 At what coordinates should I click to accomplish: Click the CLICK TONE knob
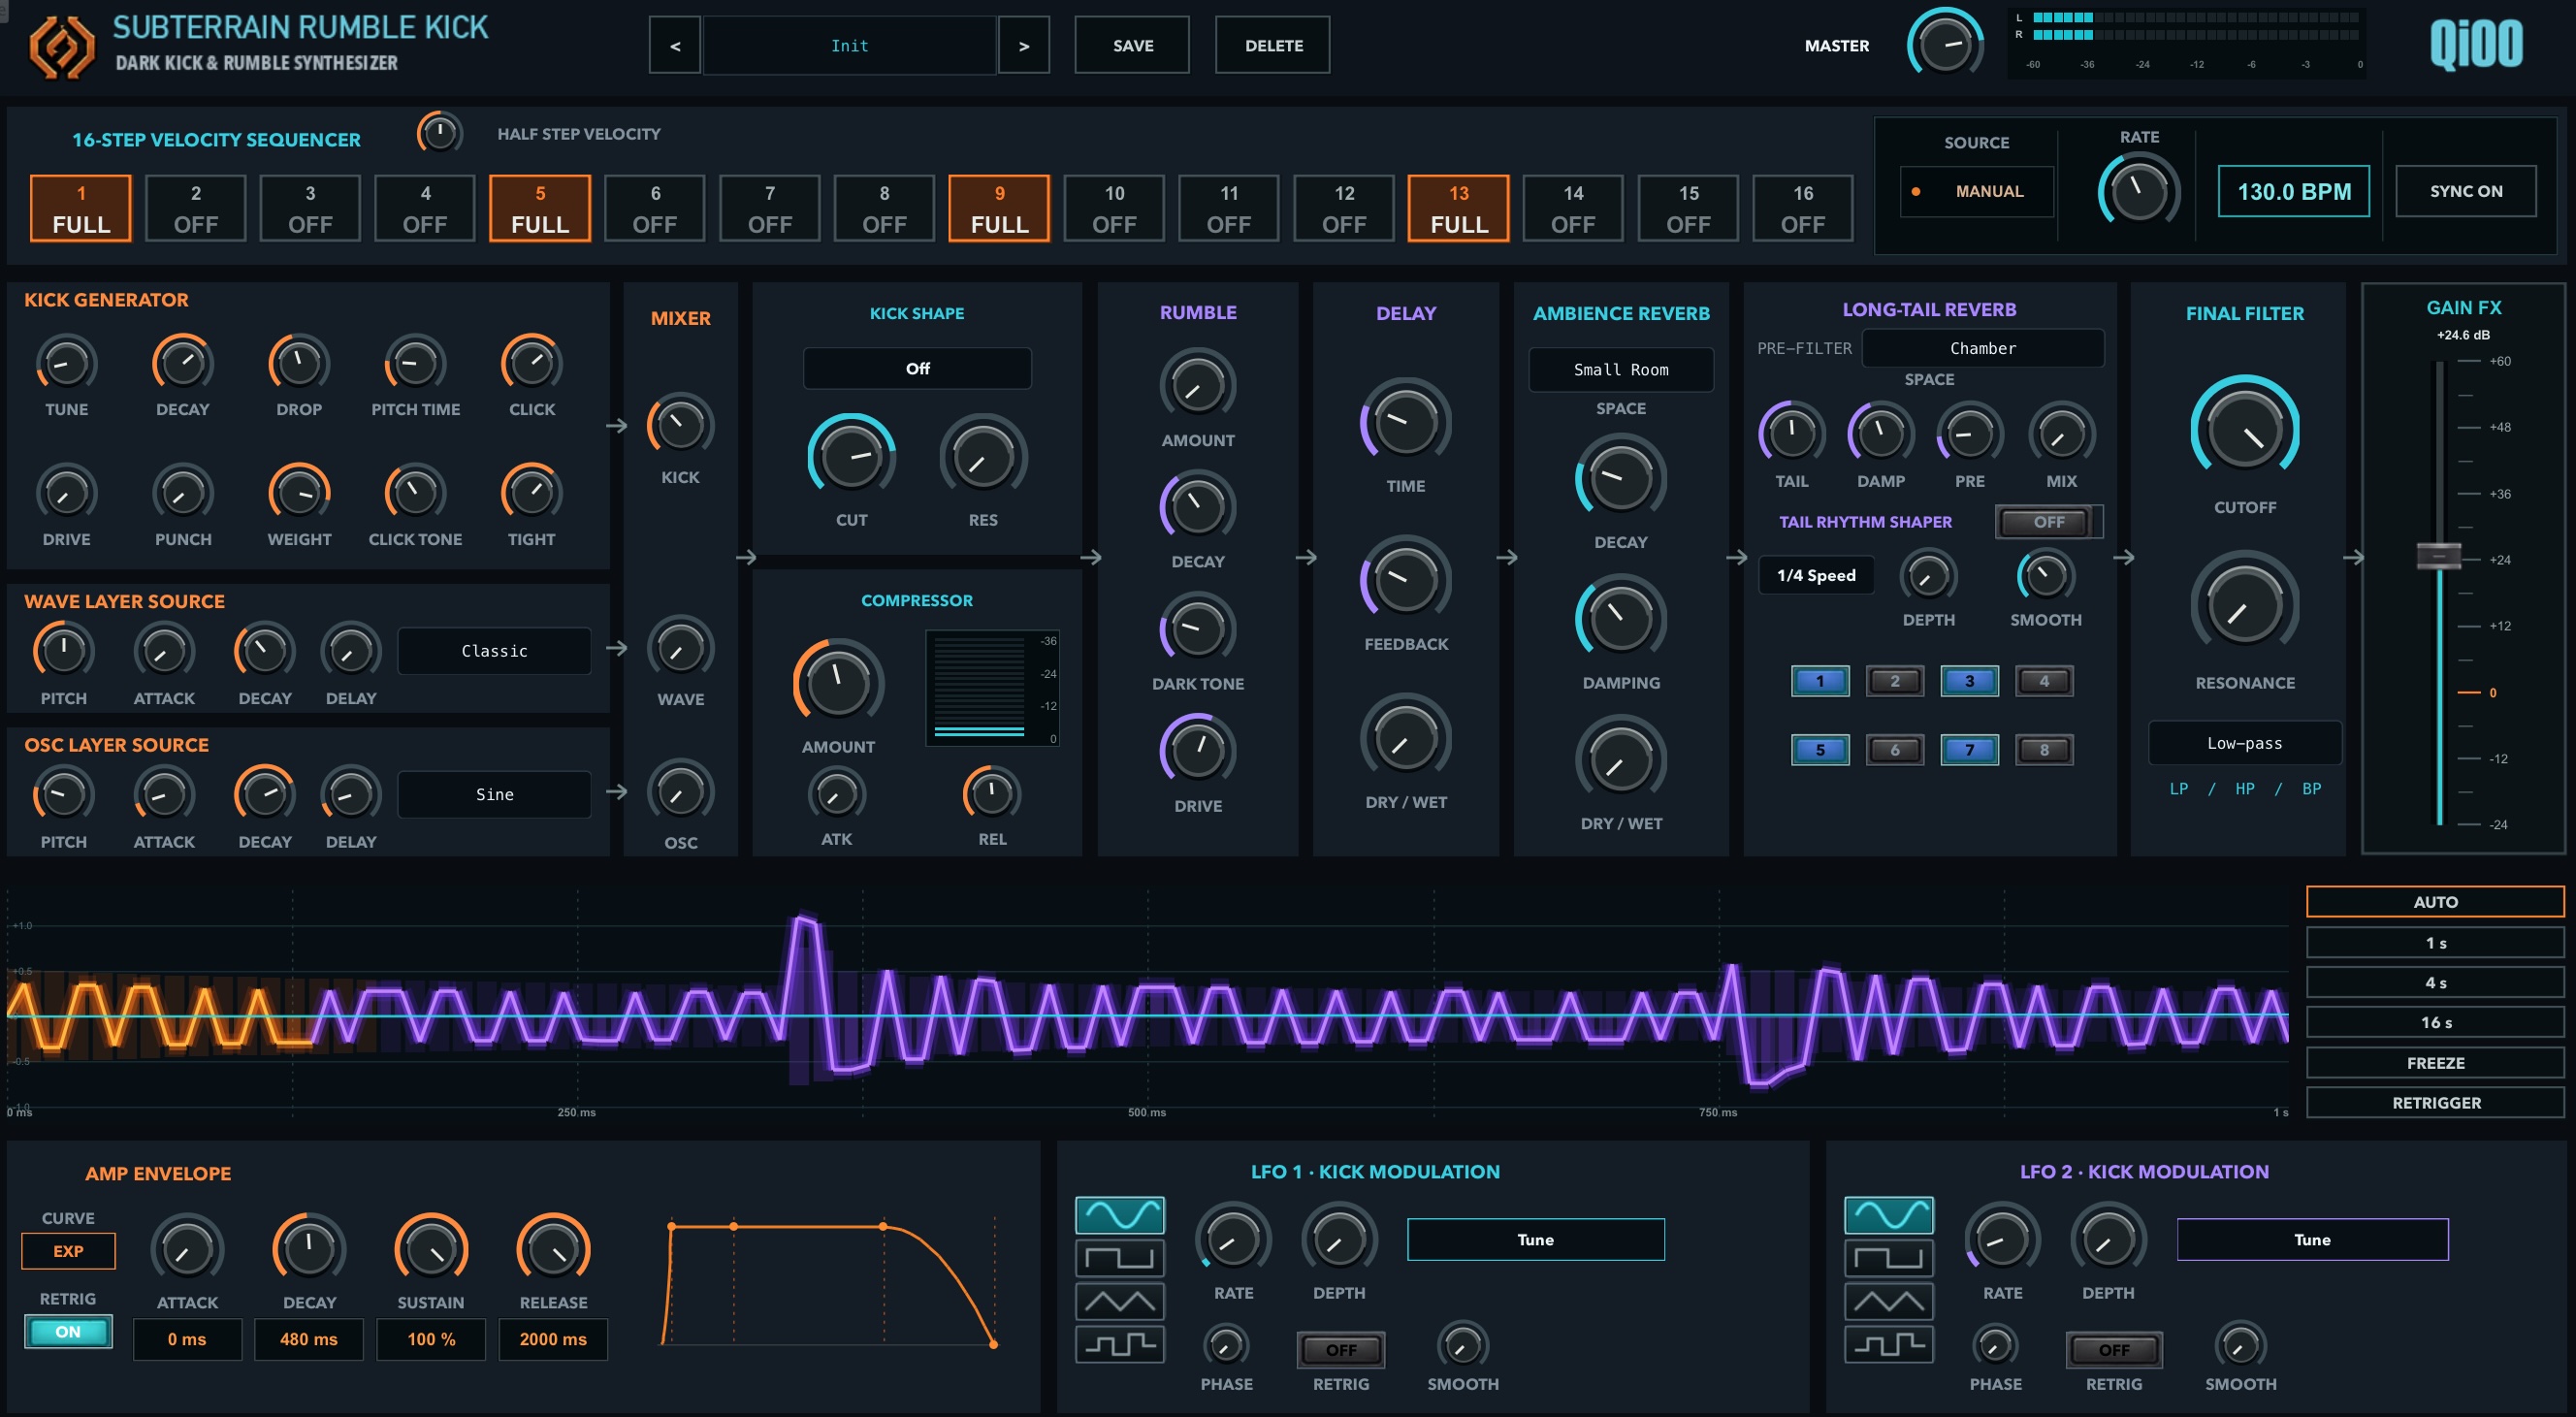point(415,493)
